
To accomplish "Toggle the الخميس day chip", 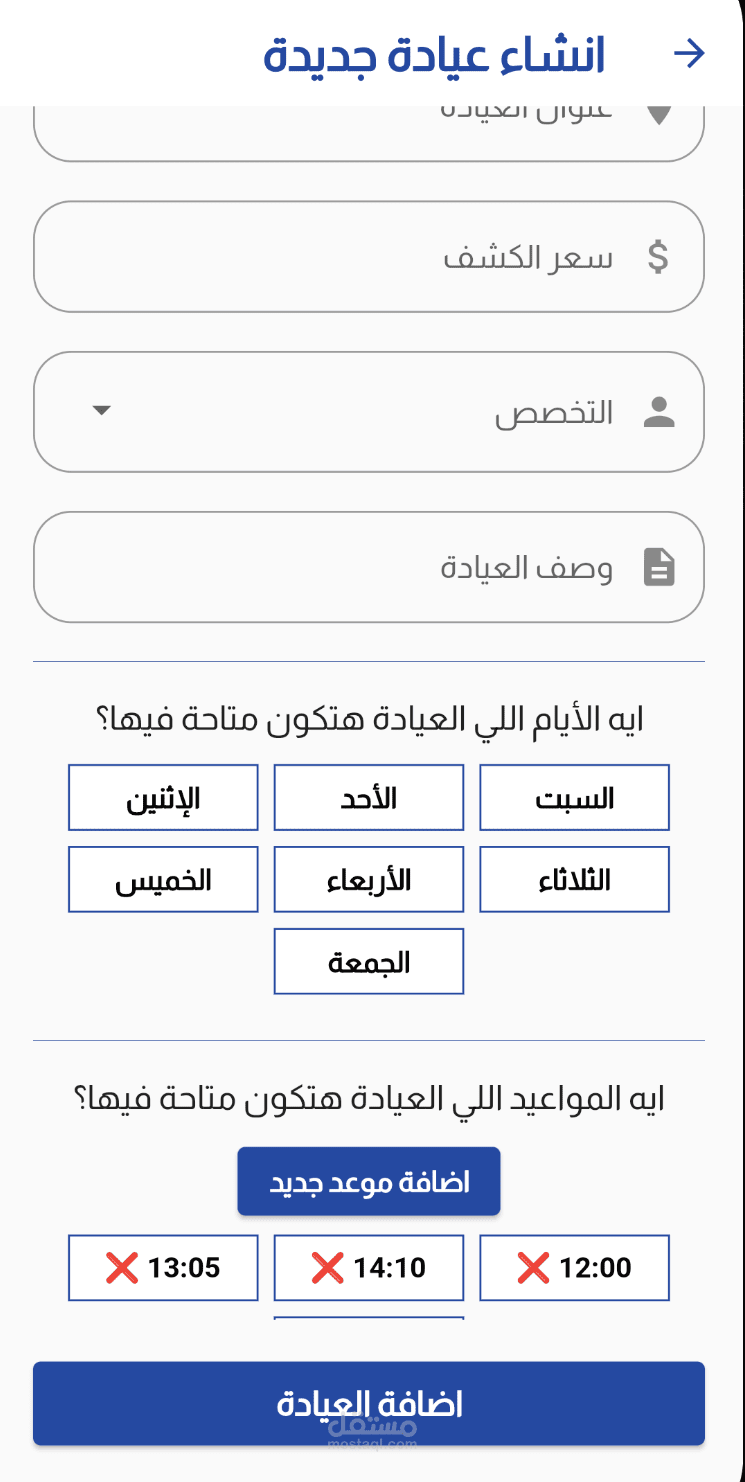I will [163, 880].
